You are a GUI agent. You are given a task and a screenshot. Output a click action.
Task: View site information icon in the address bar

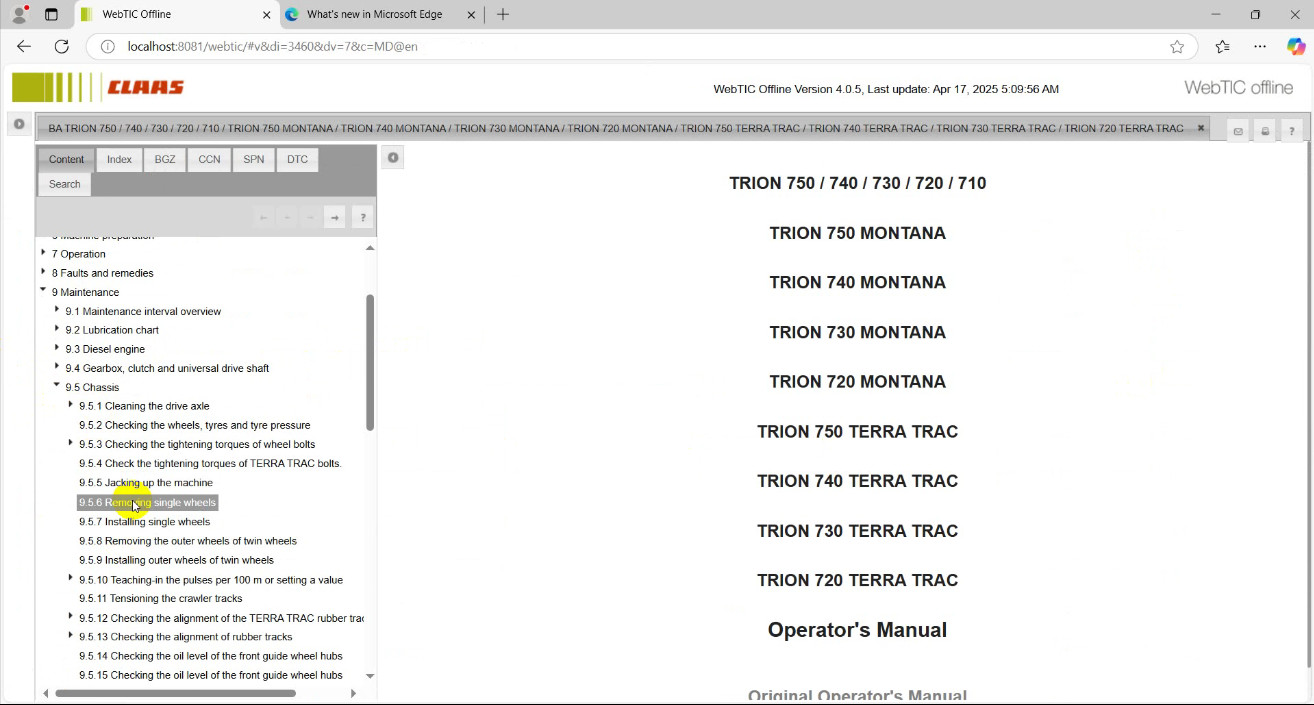(108, 46)
